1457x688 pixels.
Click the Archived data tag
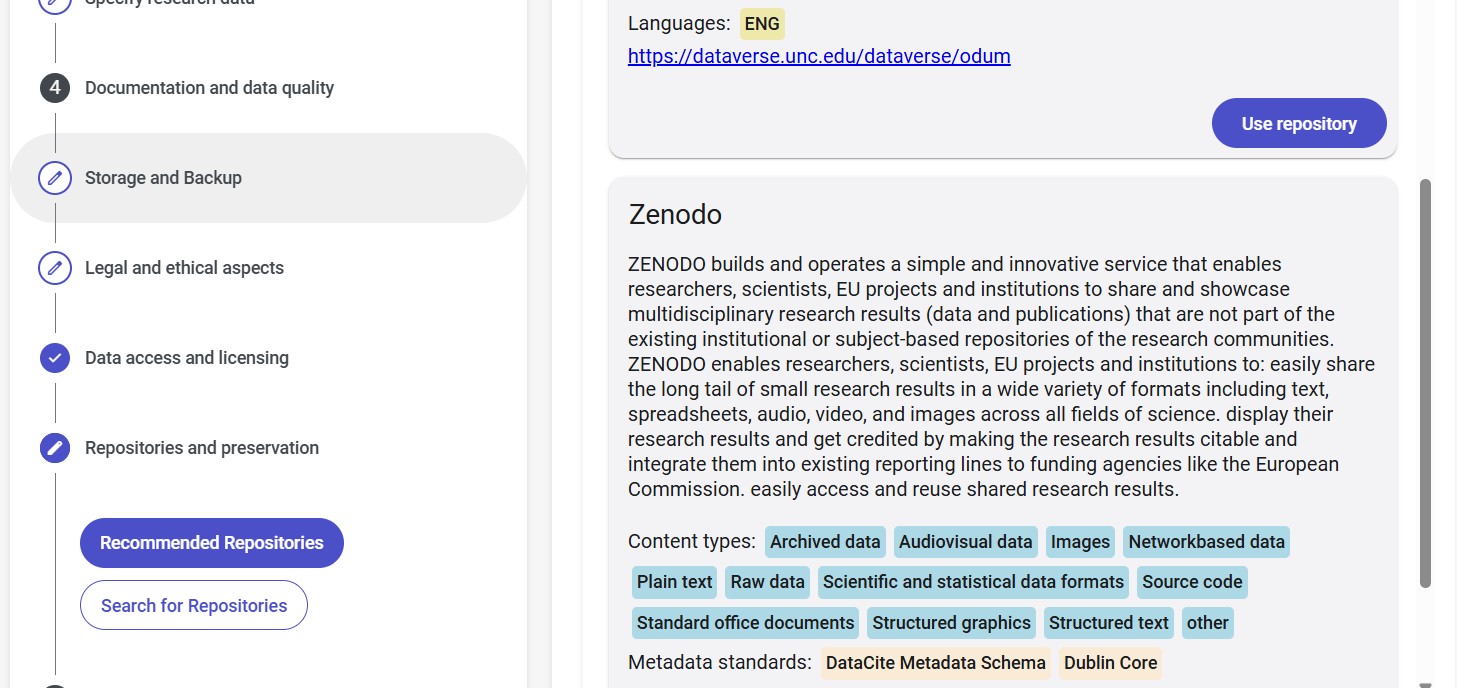(825, 542)
